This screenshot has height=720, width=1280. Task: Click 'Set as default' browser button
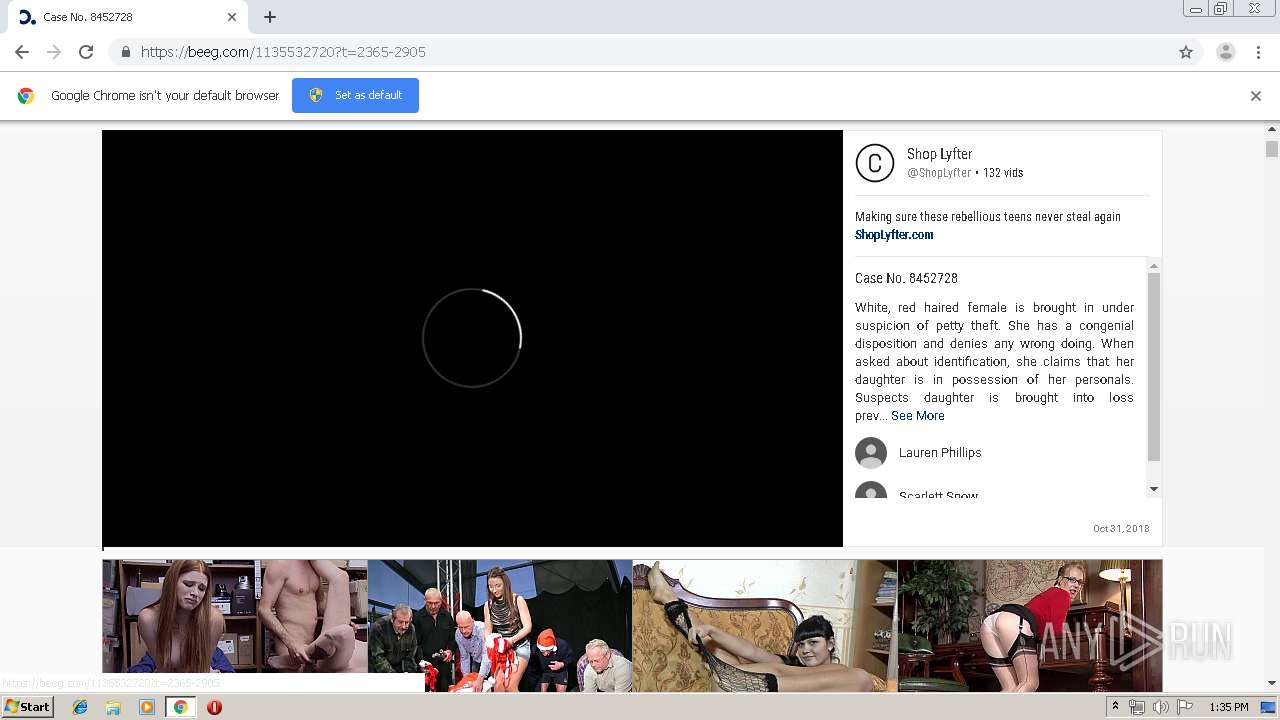tap(355, 95)
